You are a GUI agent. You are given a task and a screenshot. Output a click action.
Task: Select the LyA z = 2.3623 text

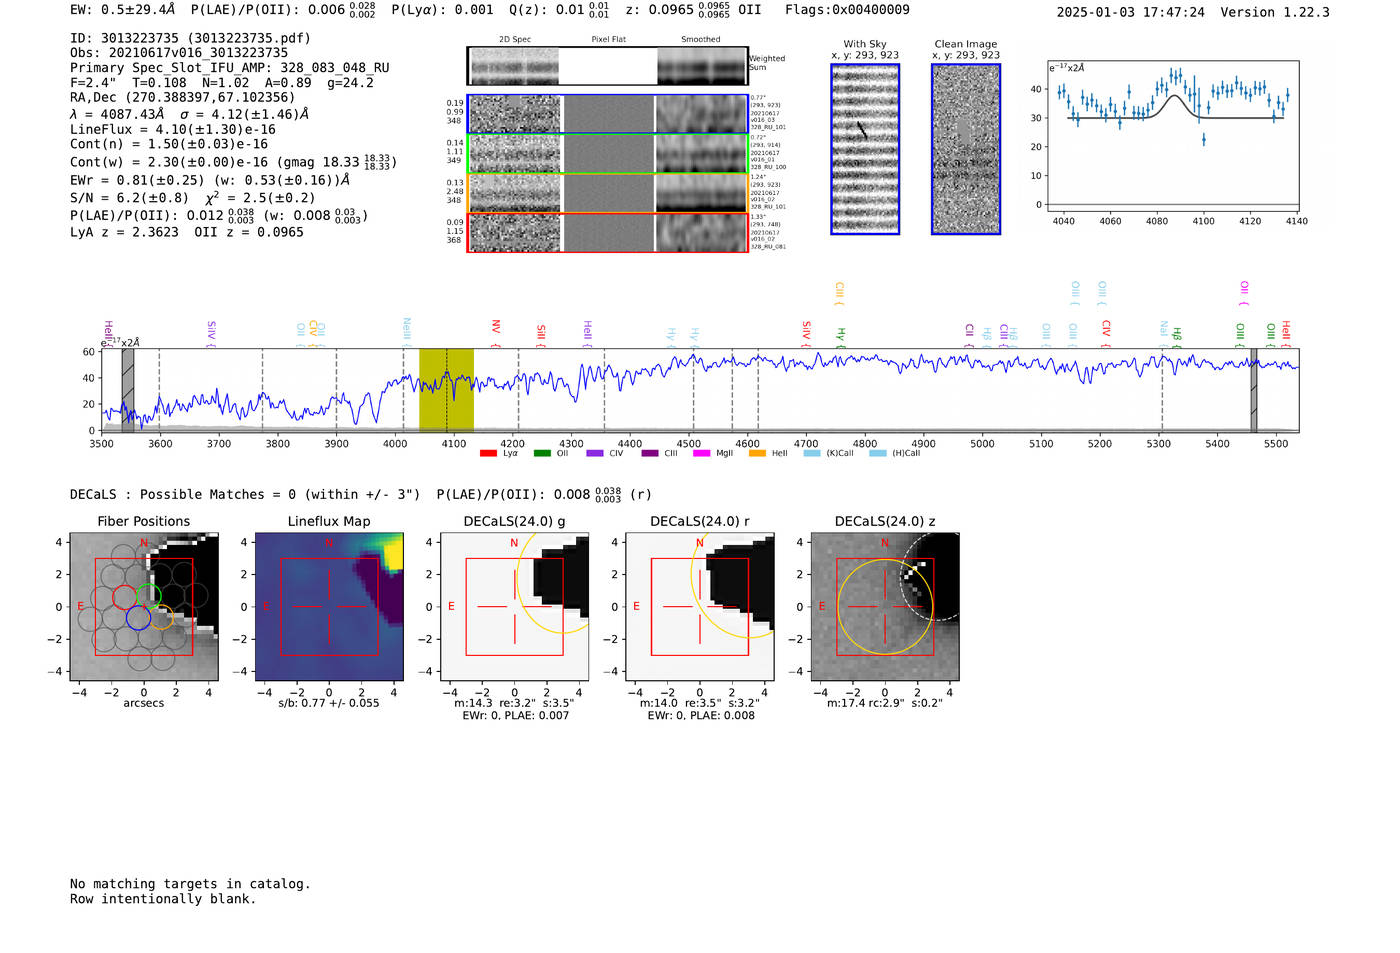124,232
